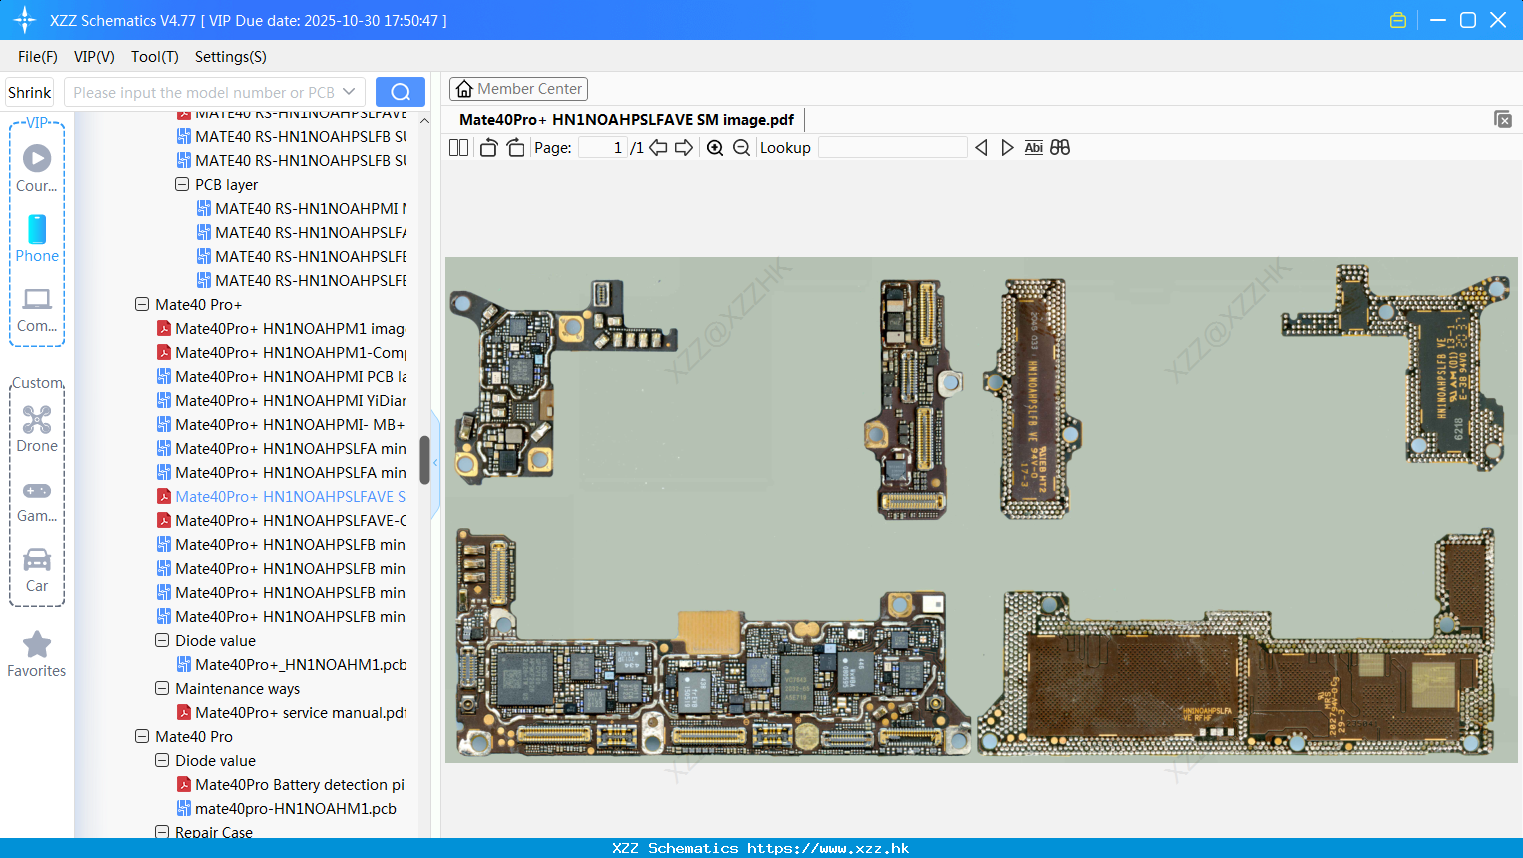This screenshot has width=1523, height=858.
Task: Open the File(F) menu
Action: point(38,56)
